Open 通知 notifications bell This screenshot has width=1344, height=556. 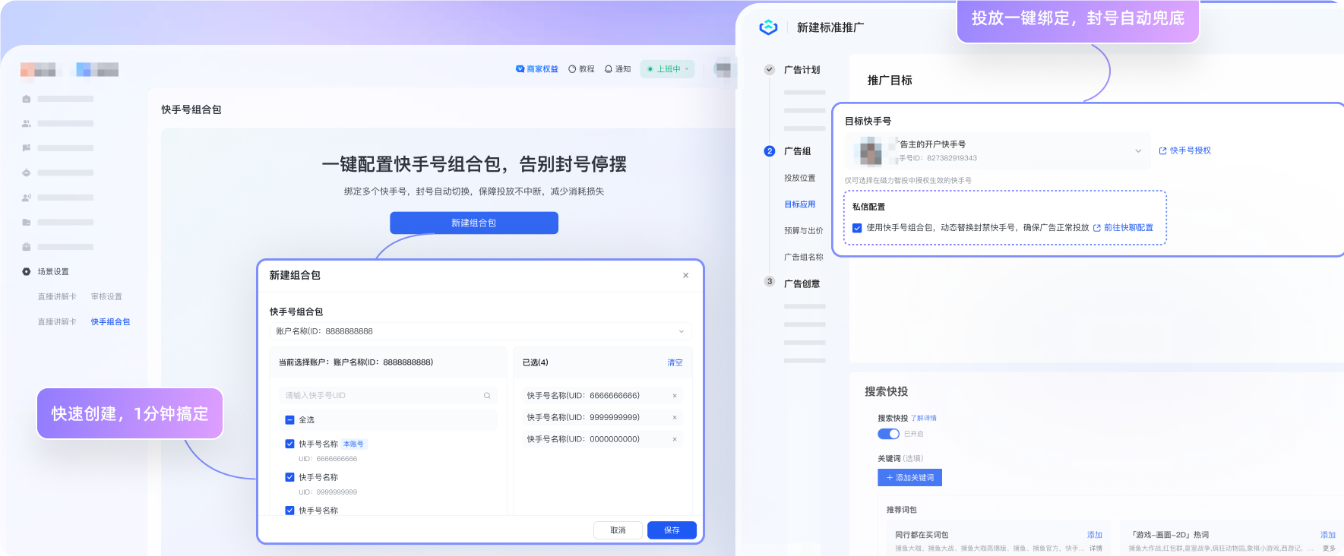coord(618,69)
